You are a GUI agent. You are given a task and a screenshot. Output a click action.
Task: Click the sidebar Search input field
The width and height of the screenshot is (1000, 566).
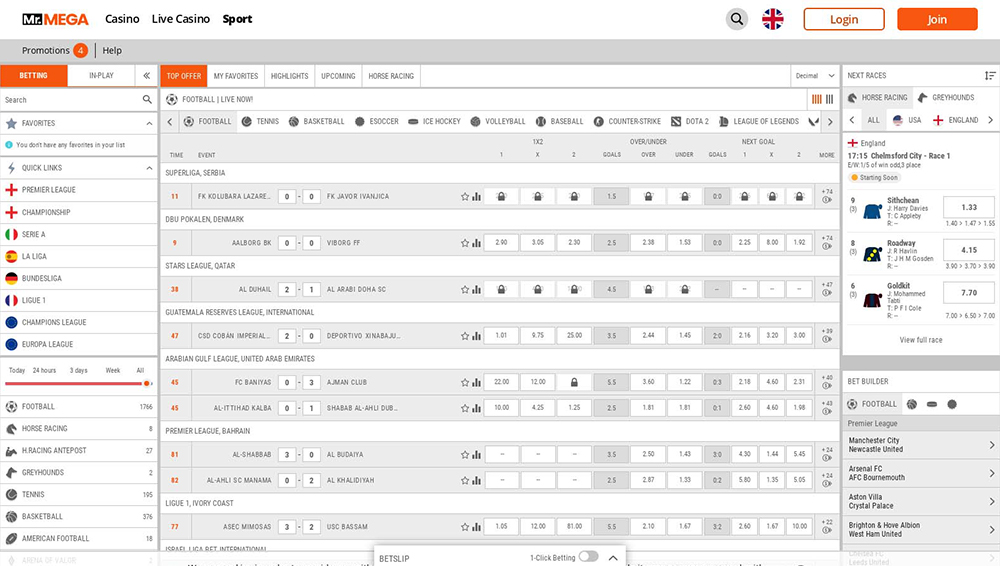tap(71, 100)
